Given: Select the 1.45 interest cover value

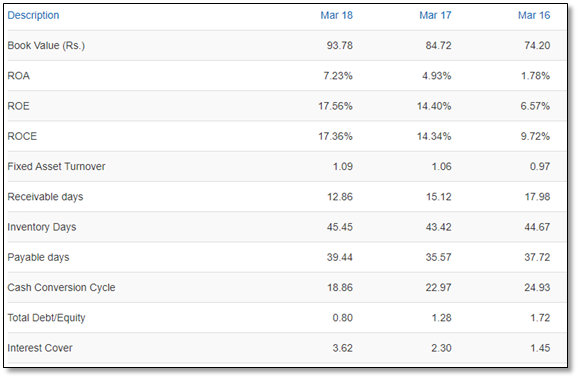Looking at the screenshot, I should [x=540, y=348].
